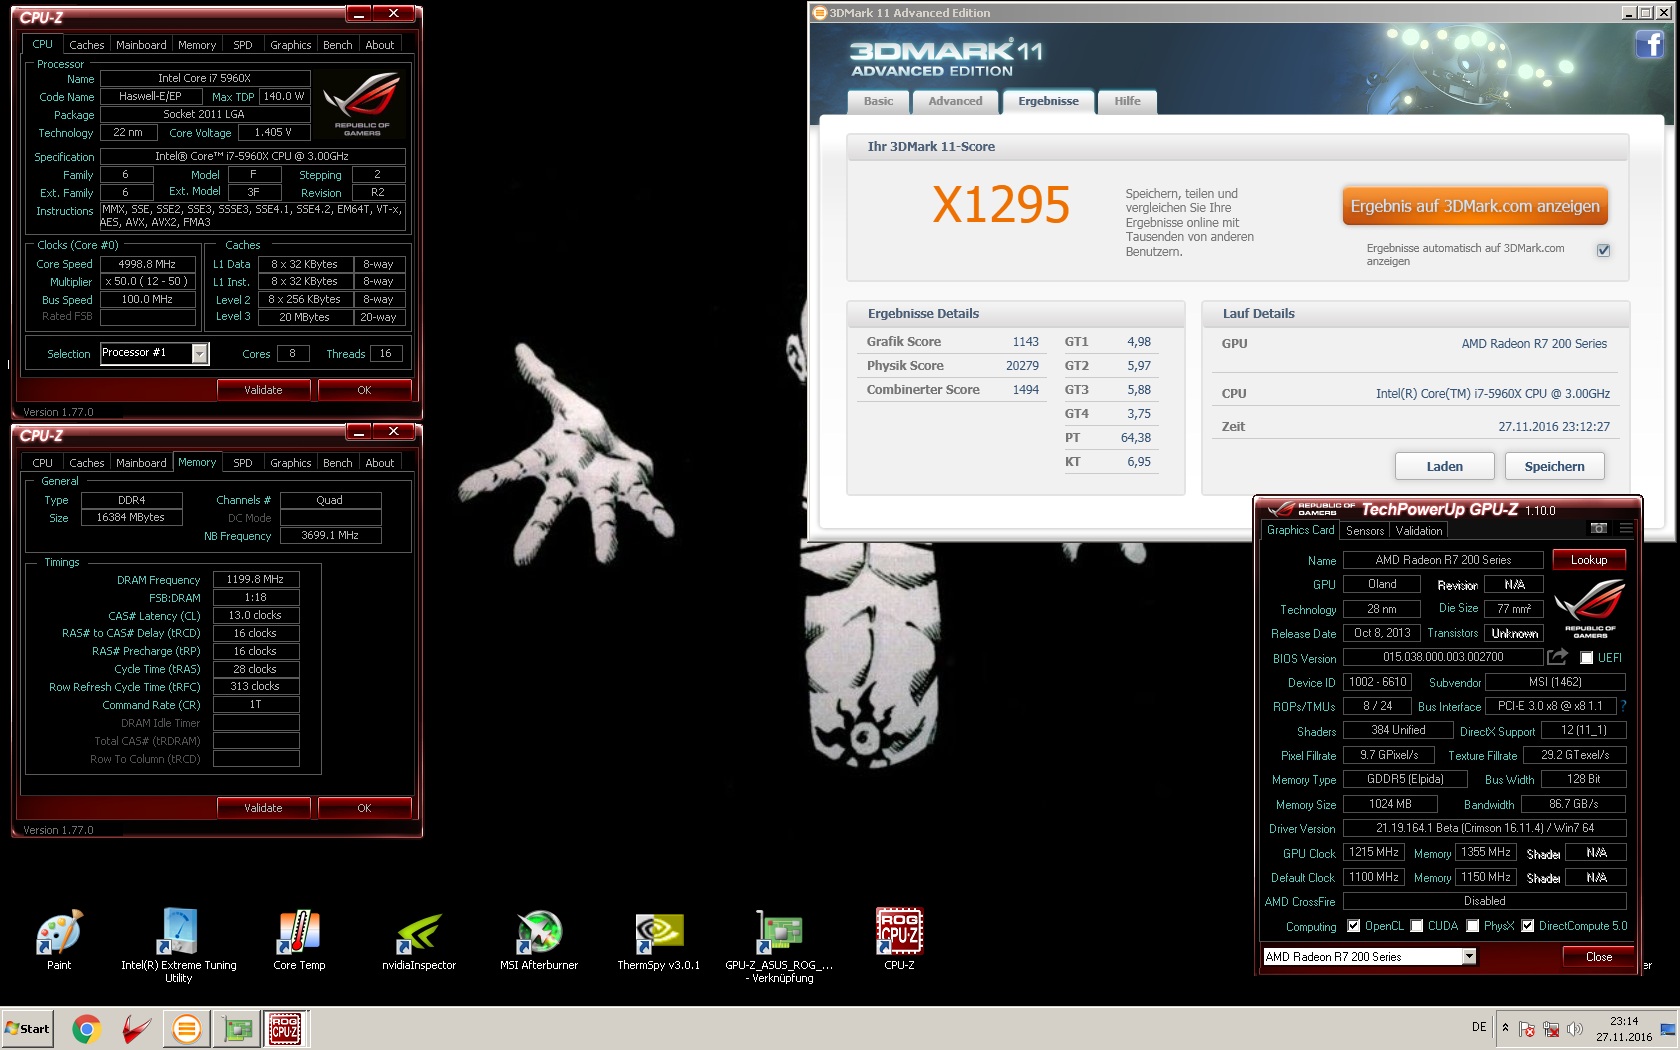
Task: Switch to the ROG CPU-Z taskbar button
Action: pos(285,1028)
